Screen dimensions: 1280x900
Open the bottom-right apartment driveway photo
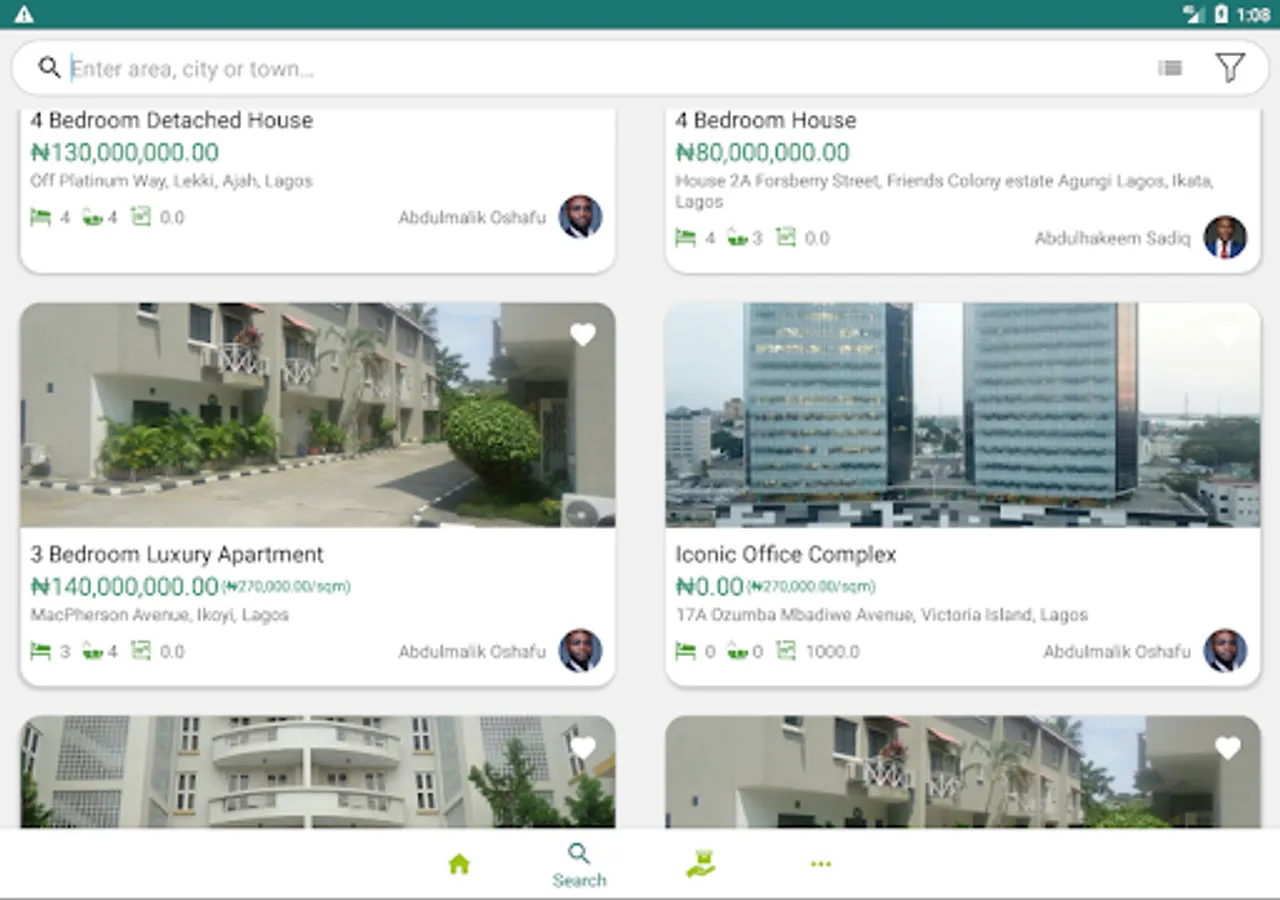pos(963,771)
